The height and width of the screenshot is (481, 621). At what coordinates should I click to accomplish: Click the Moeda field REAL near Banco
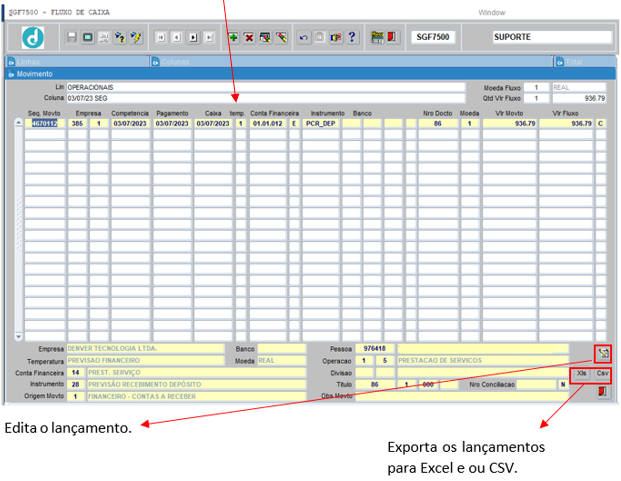pos(282,361)
